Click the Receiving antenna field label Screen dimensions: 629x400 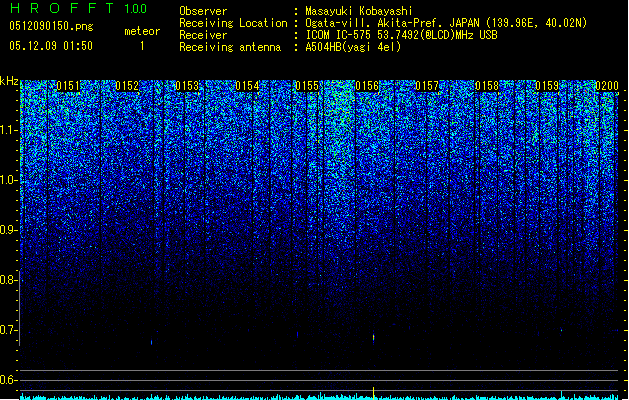click(230, 47)
